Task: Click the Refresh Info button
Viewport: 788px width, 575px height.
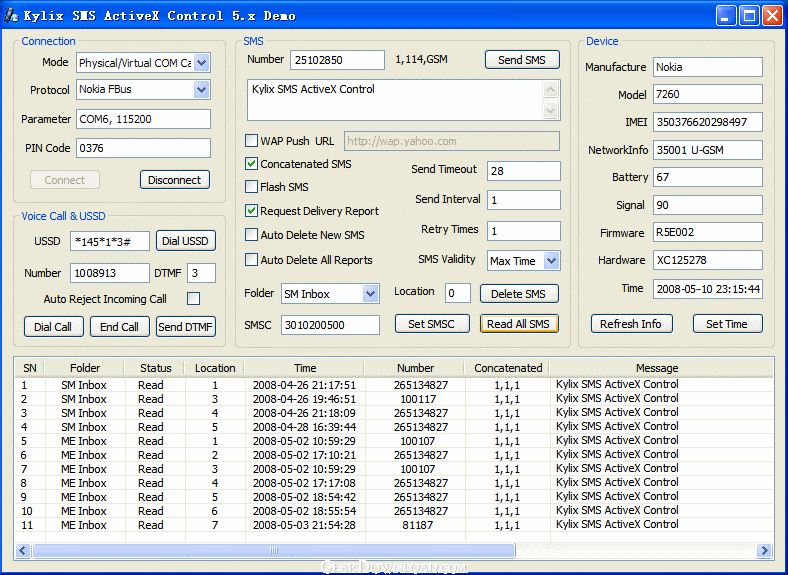Action: pos(631,324)
